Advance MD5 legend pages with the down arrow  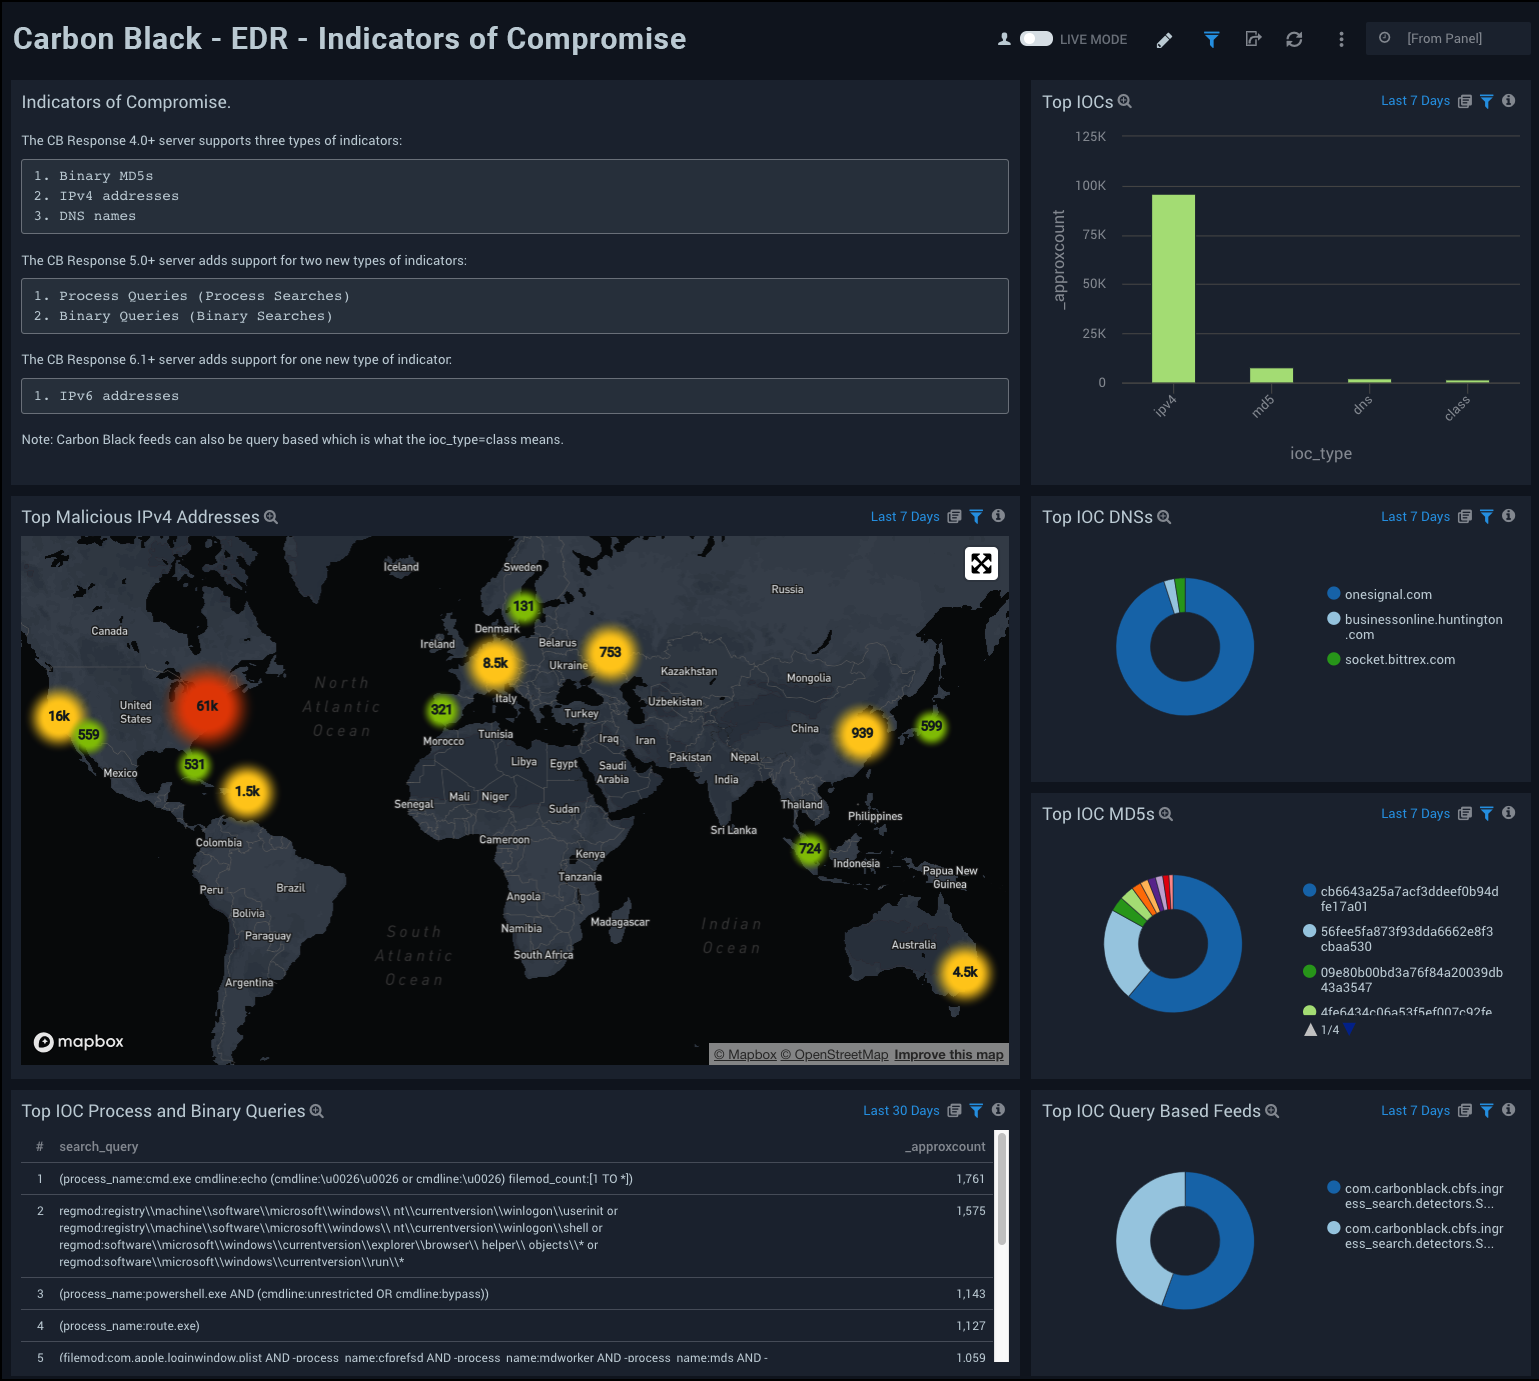coord(1349,1029)
